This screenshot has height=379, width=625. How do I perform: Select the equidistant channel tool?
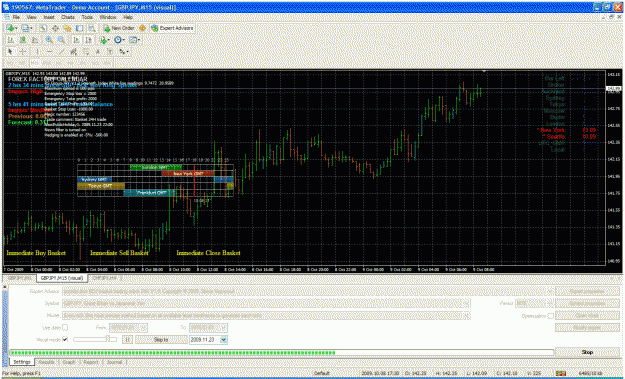pyautogui.click(x=73, y=51)
